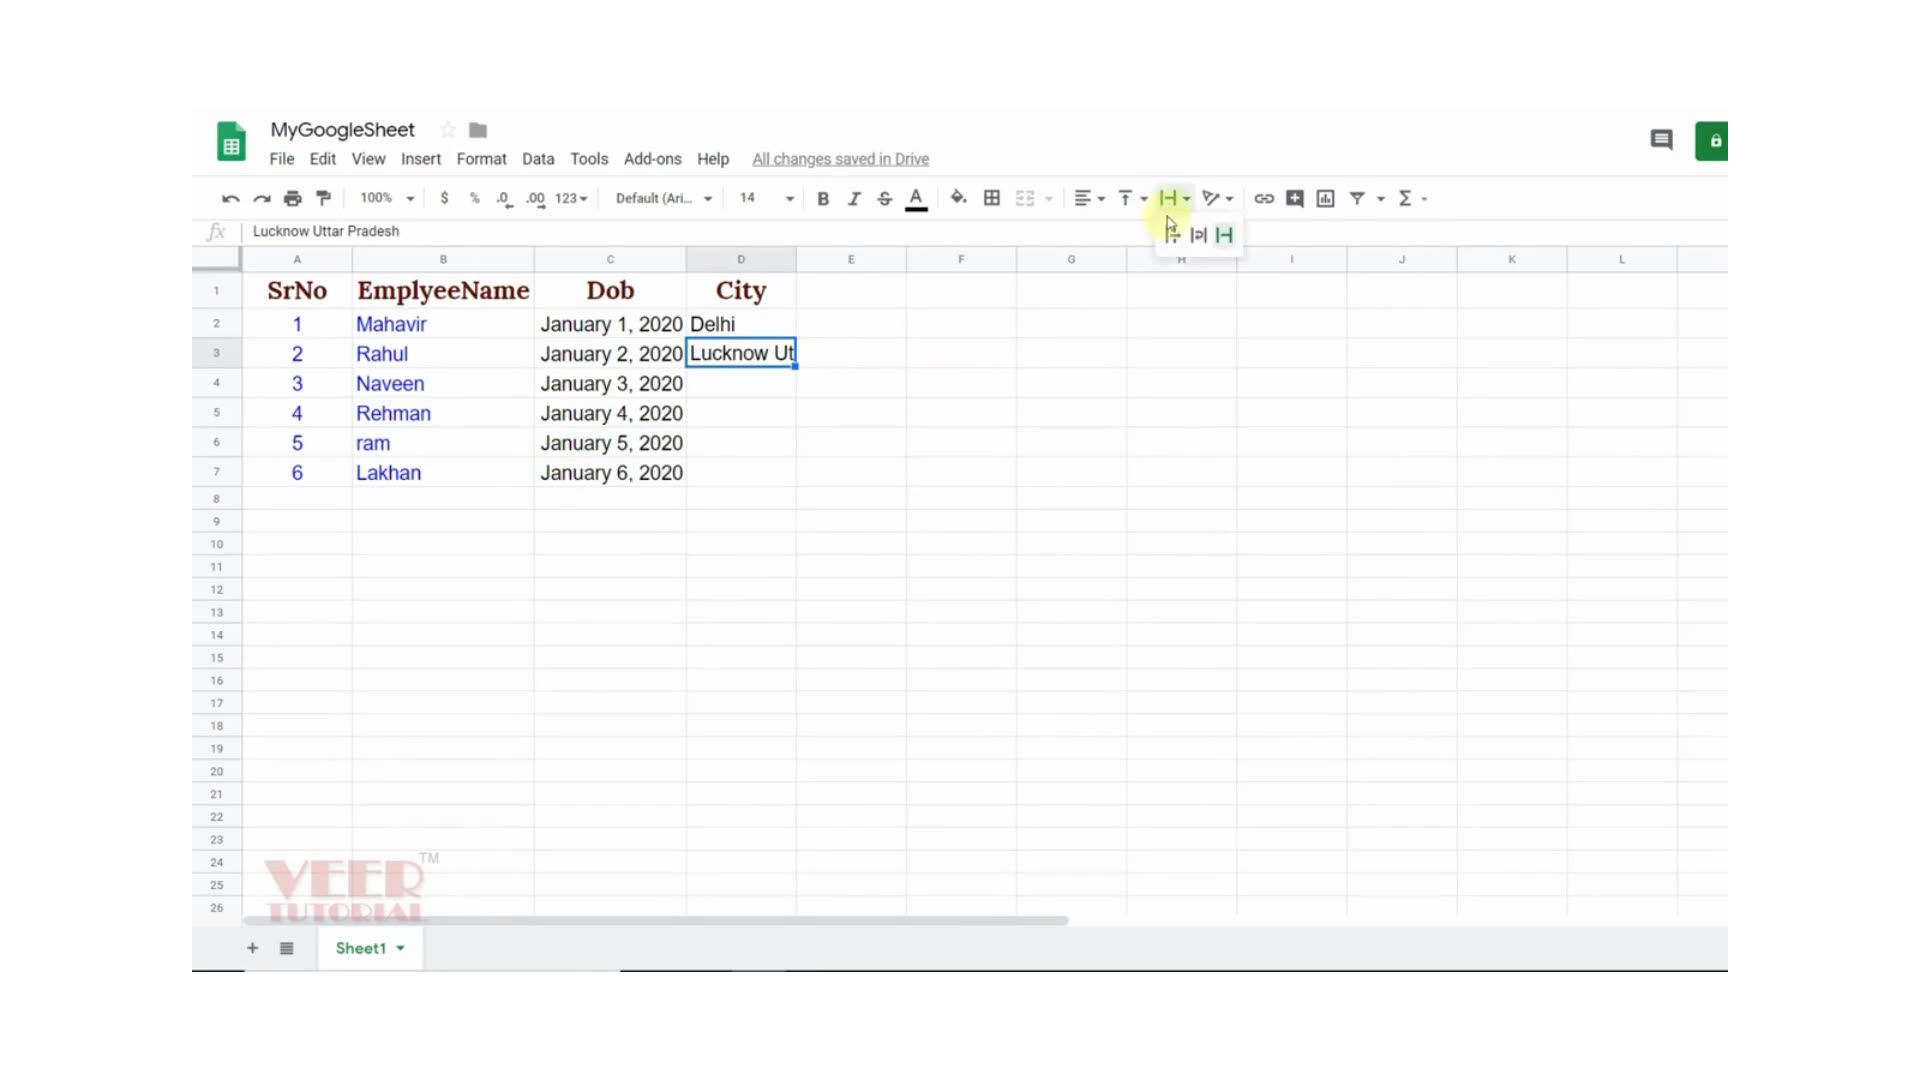
Task: Open the Sheet1 tab dropdown arrow
Action: click(x=400, y=948)
